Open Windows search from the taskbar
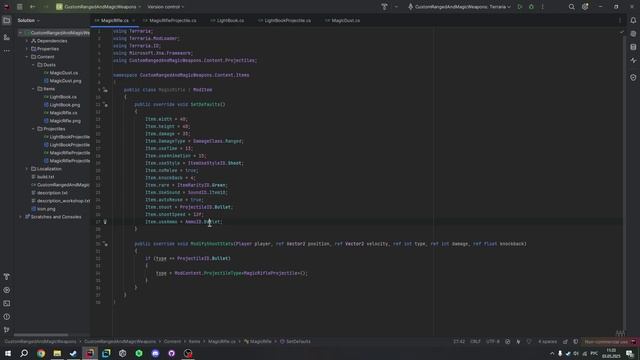Screen dimensions: 640x360 click(24, 353)
